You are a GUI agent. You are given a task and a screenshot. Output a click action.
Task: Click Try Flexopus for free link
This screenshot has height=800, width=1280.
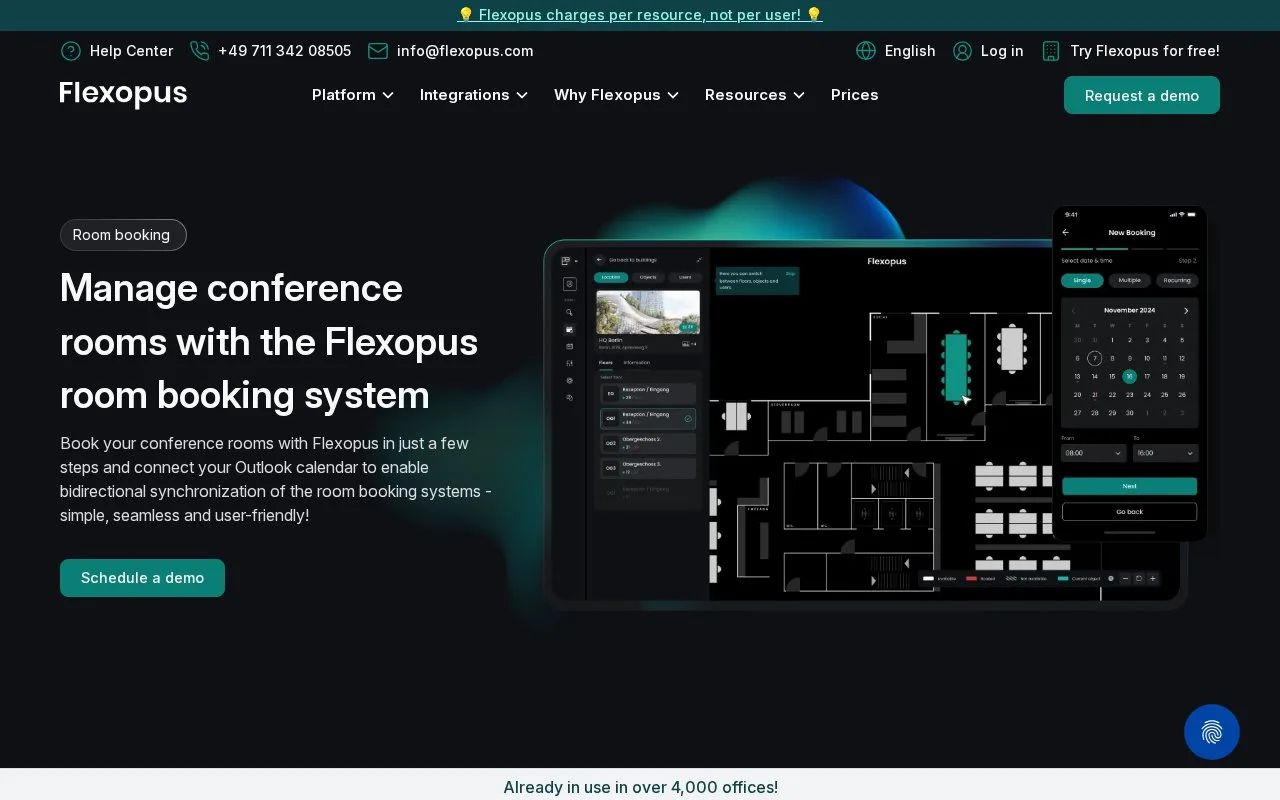[x=1145, y=51]
